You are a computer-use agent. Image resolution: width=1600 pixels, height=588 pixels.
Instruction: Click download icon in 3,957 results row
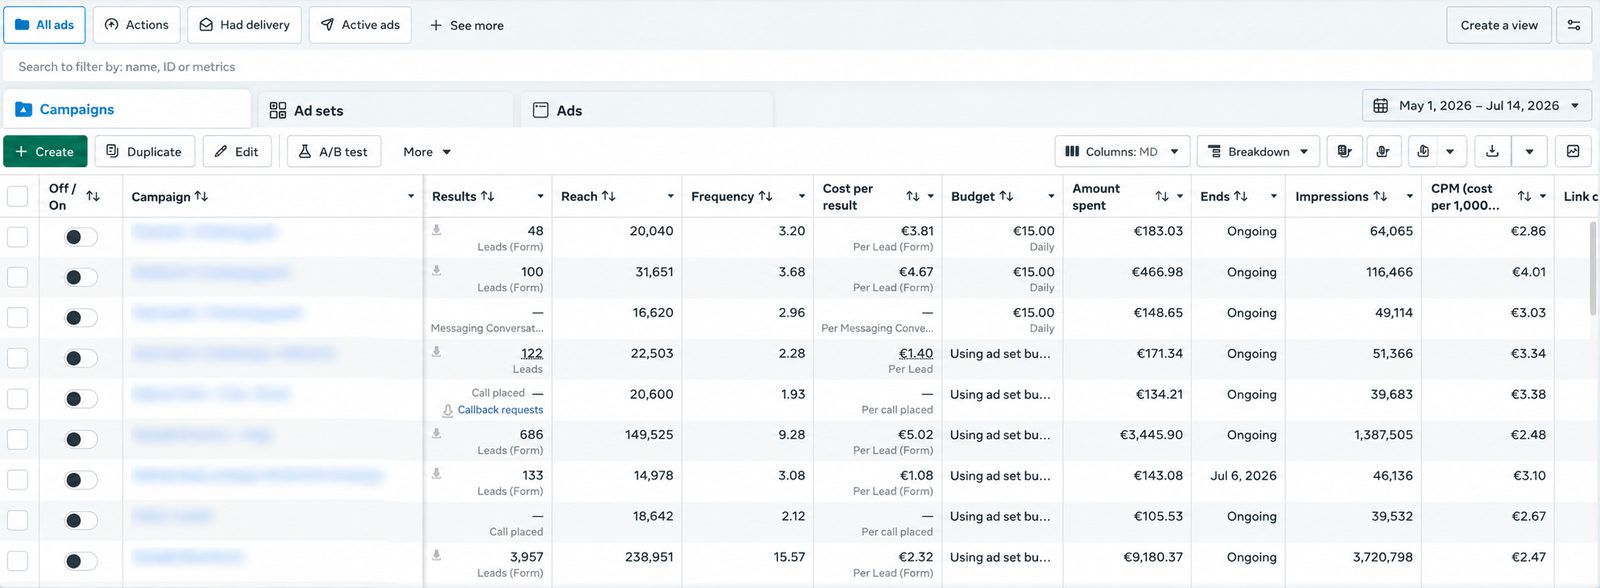437,556
